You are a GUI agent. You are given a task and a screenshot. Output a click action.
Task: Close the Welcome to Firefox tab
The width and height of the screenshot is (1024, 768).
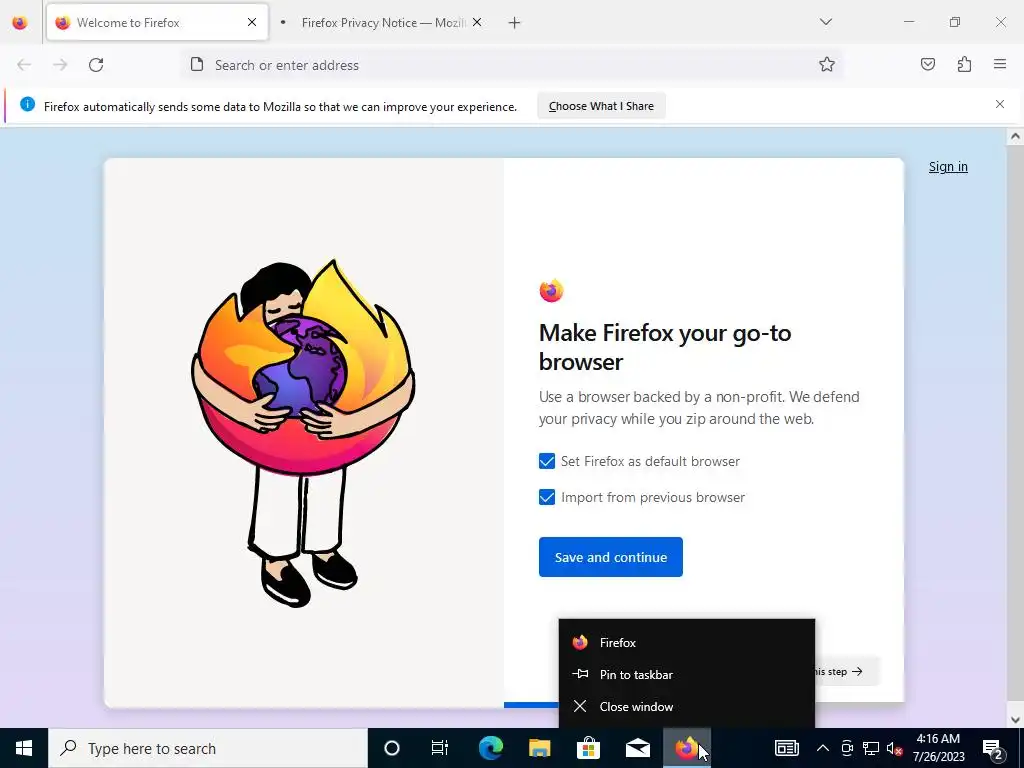tap(252, 22)
